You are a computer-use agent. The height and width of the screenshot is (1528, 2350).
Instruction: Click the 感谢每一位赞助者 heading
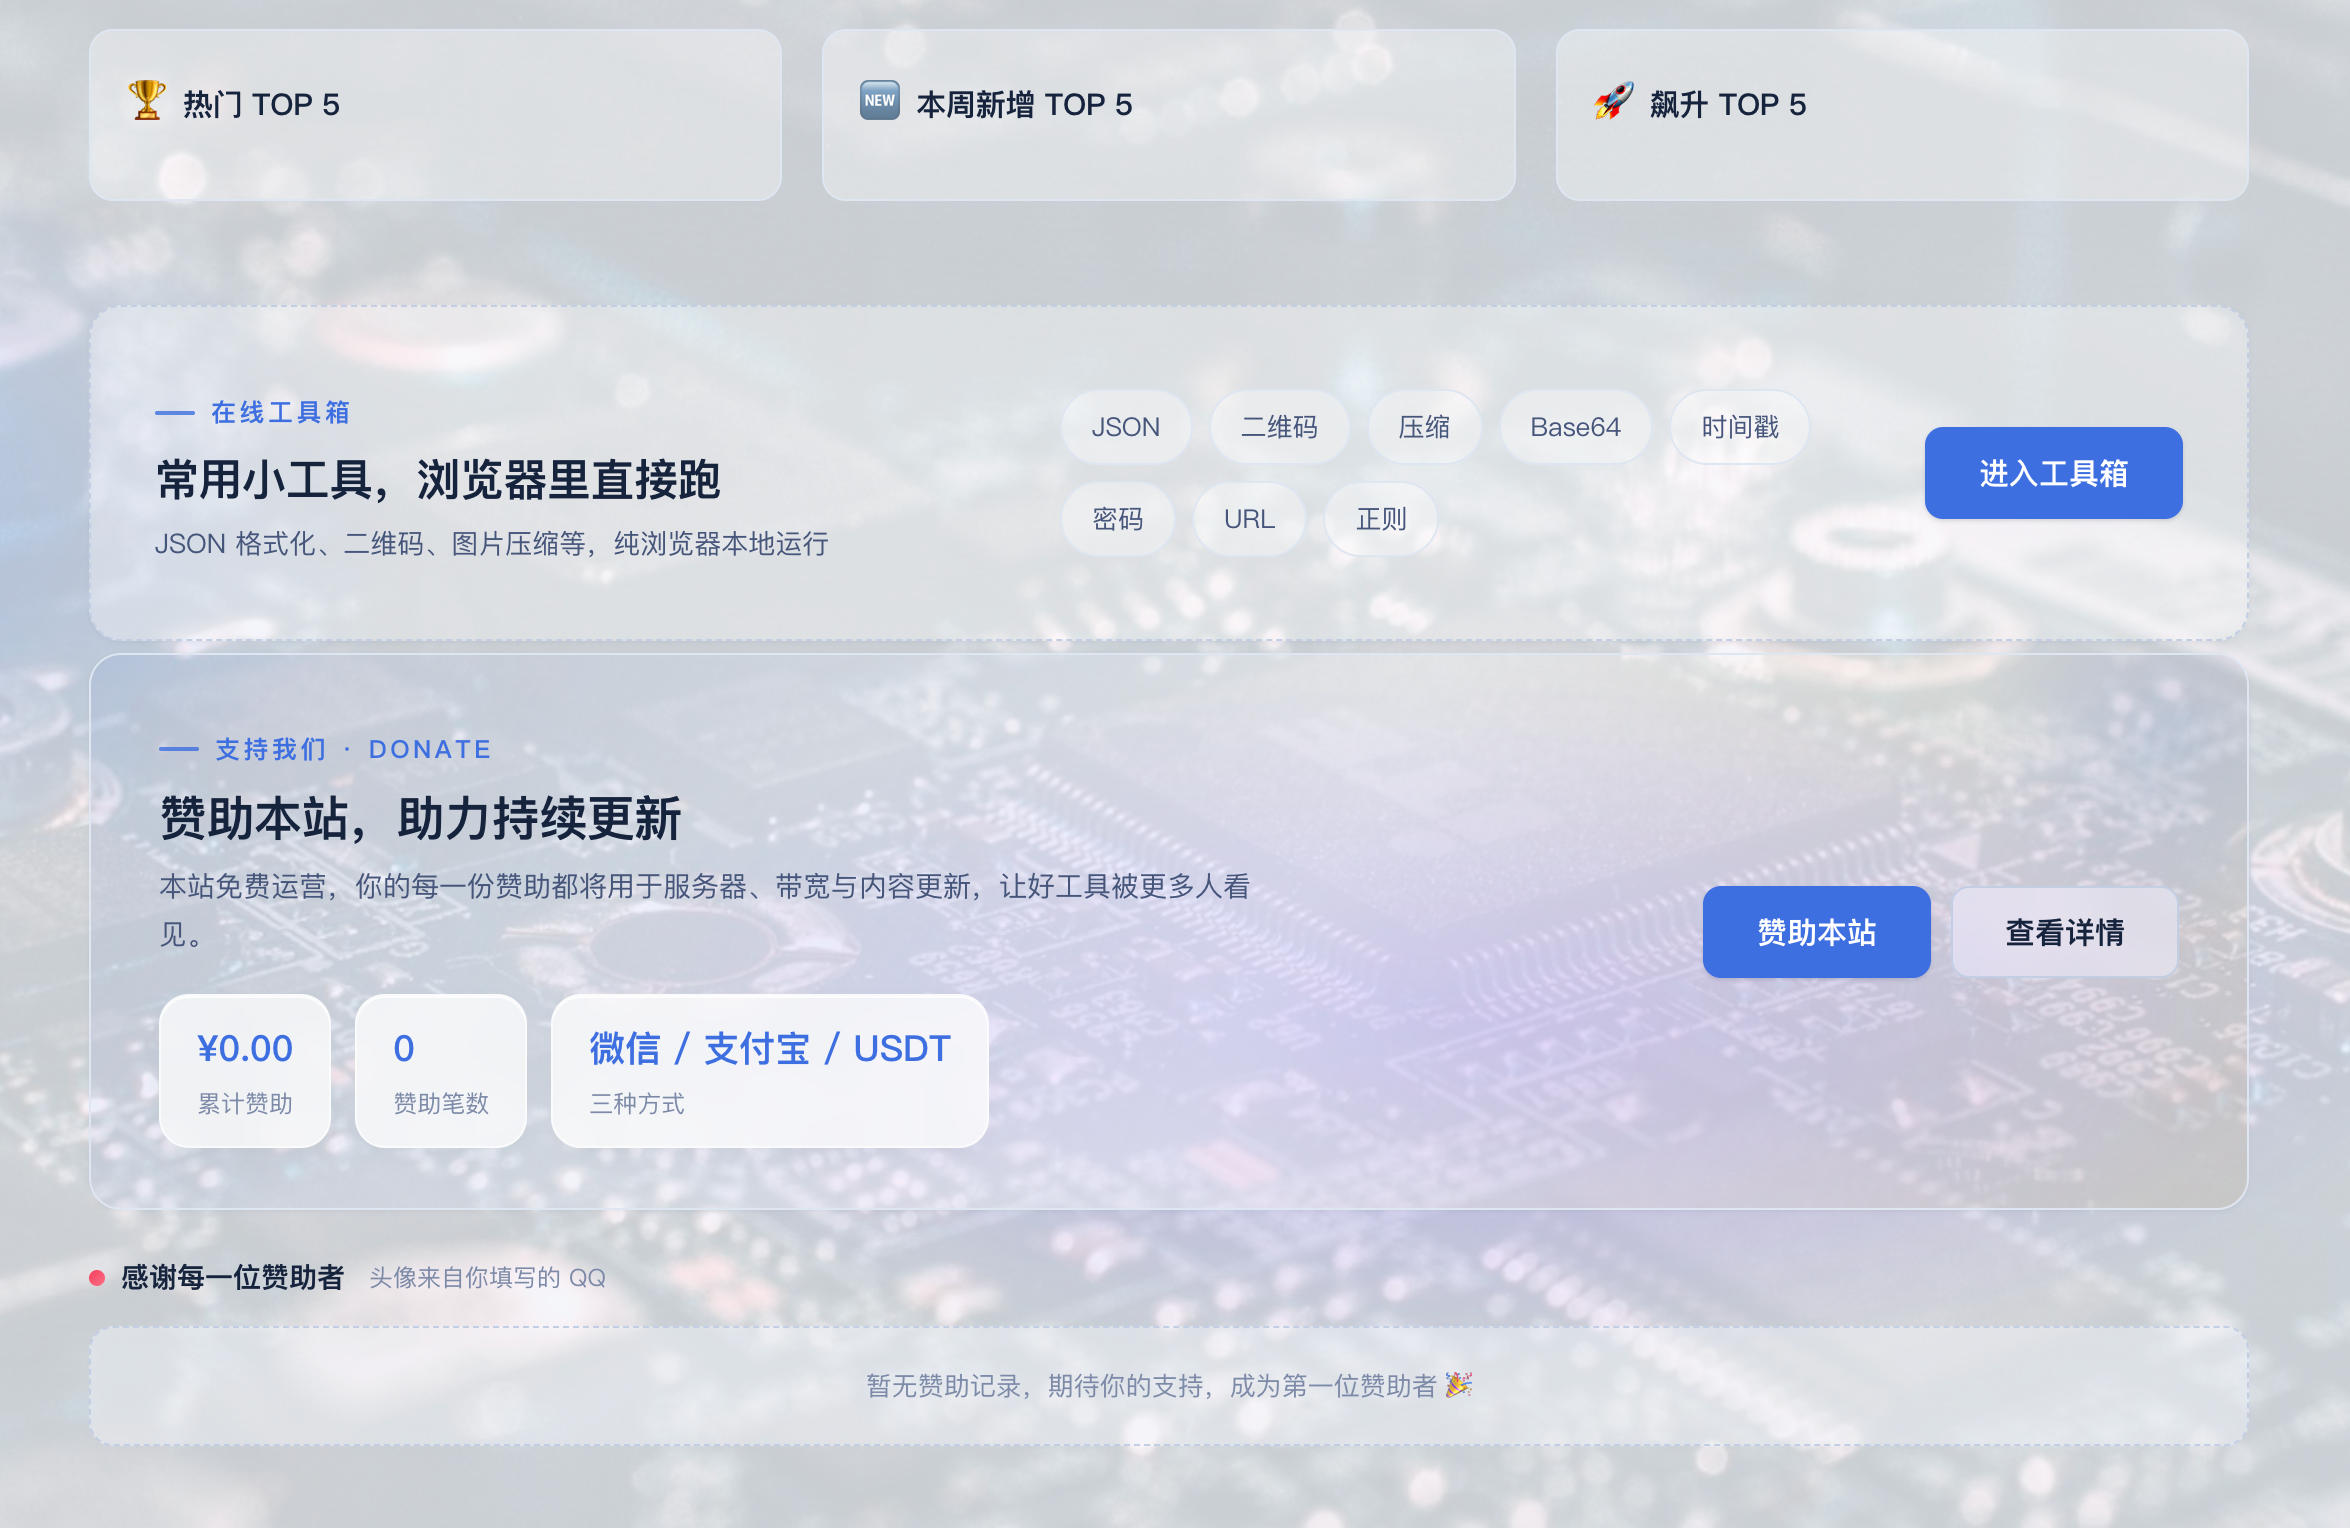[232, 1277]
